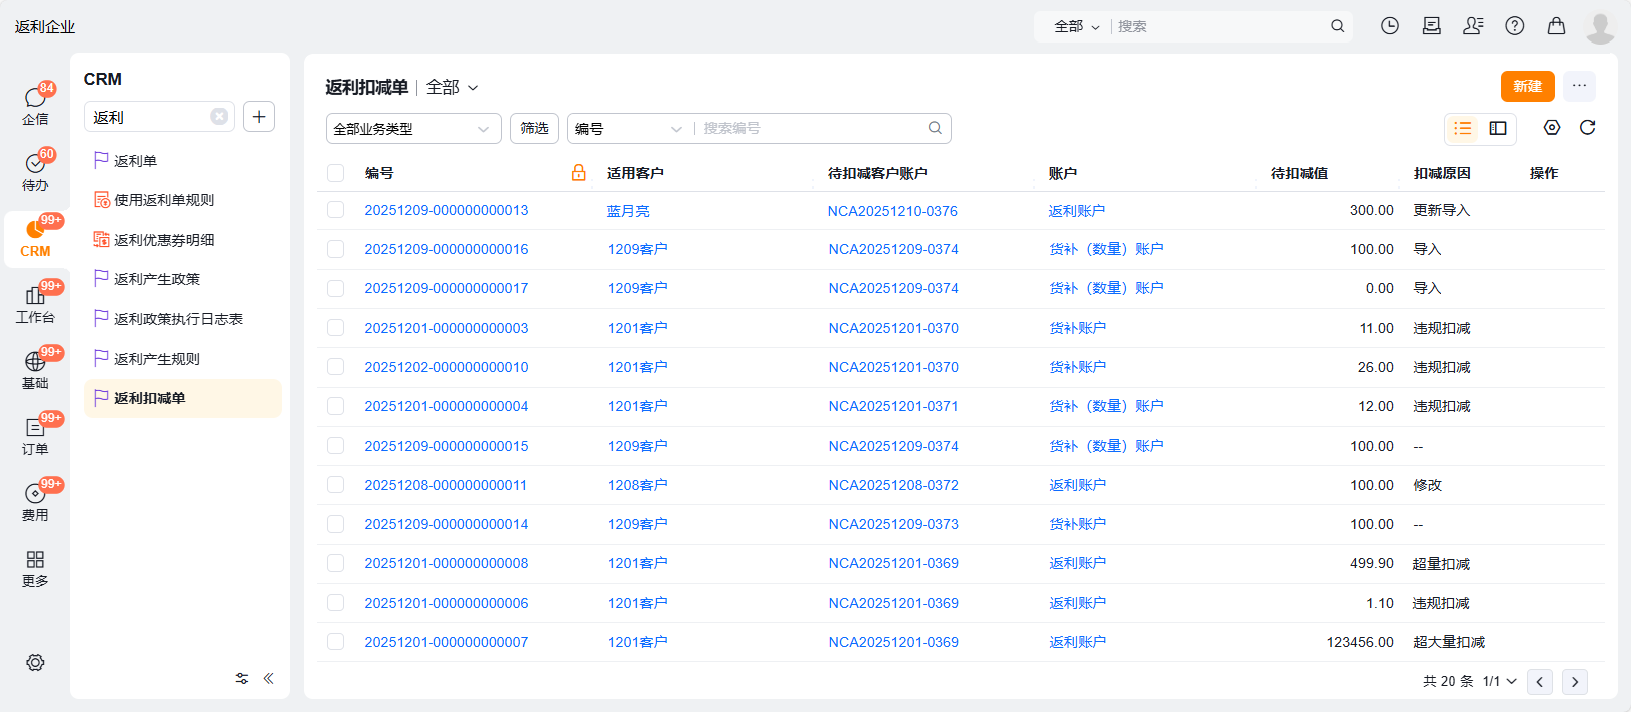This screenshot has width=1631, height=712.
Task: Open the 1208客户 customer link
Action: 637,485
